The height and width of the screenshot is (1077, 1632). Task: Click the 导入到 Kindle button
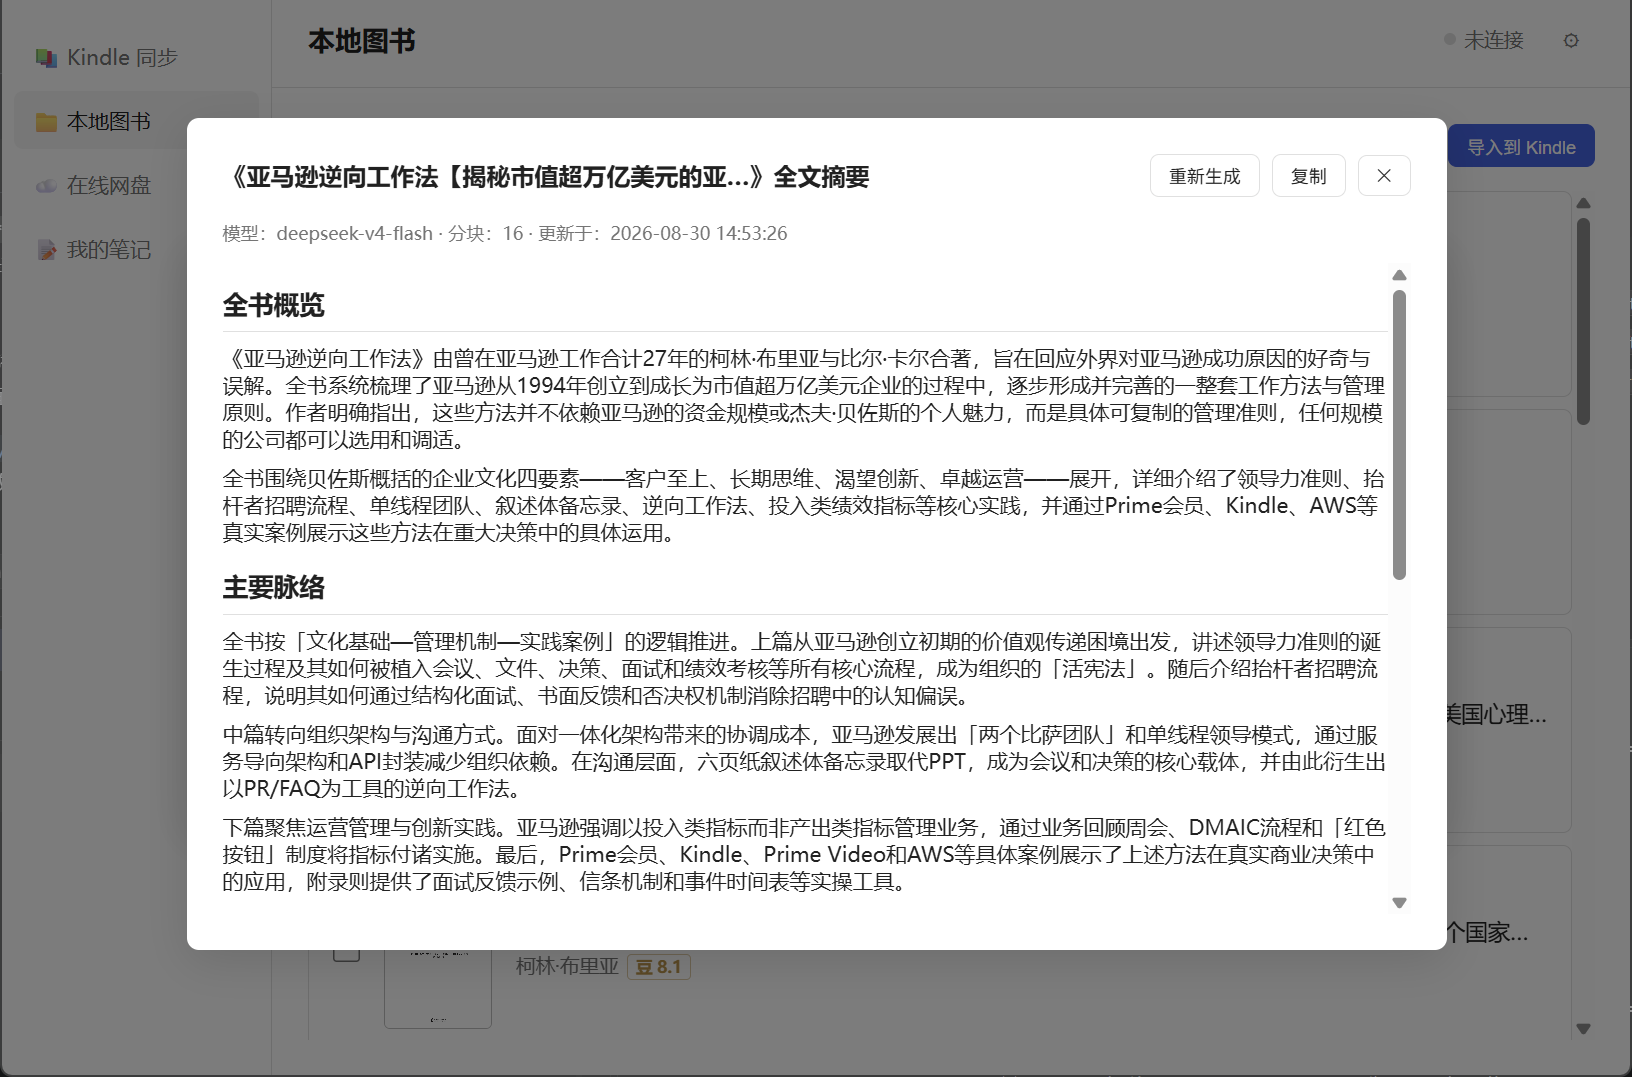click(x=1521, y=147)
